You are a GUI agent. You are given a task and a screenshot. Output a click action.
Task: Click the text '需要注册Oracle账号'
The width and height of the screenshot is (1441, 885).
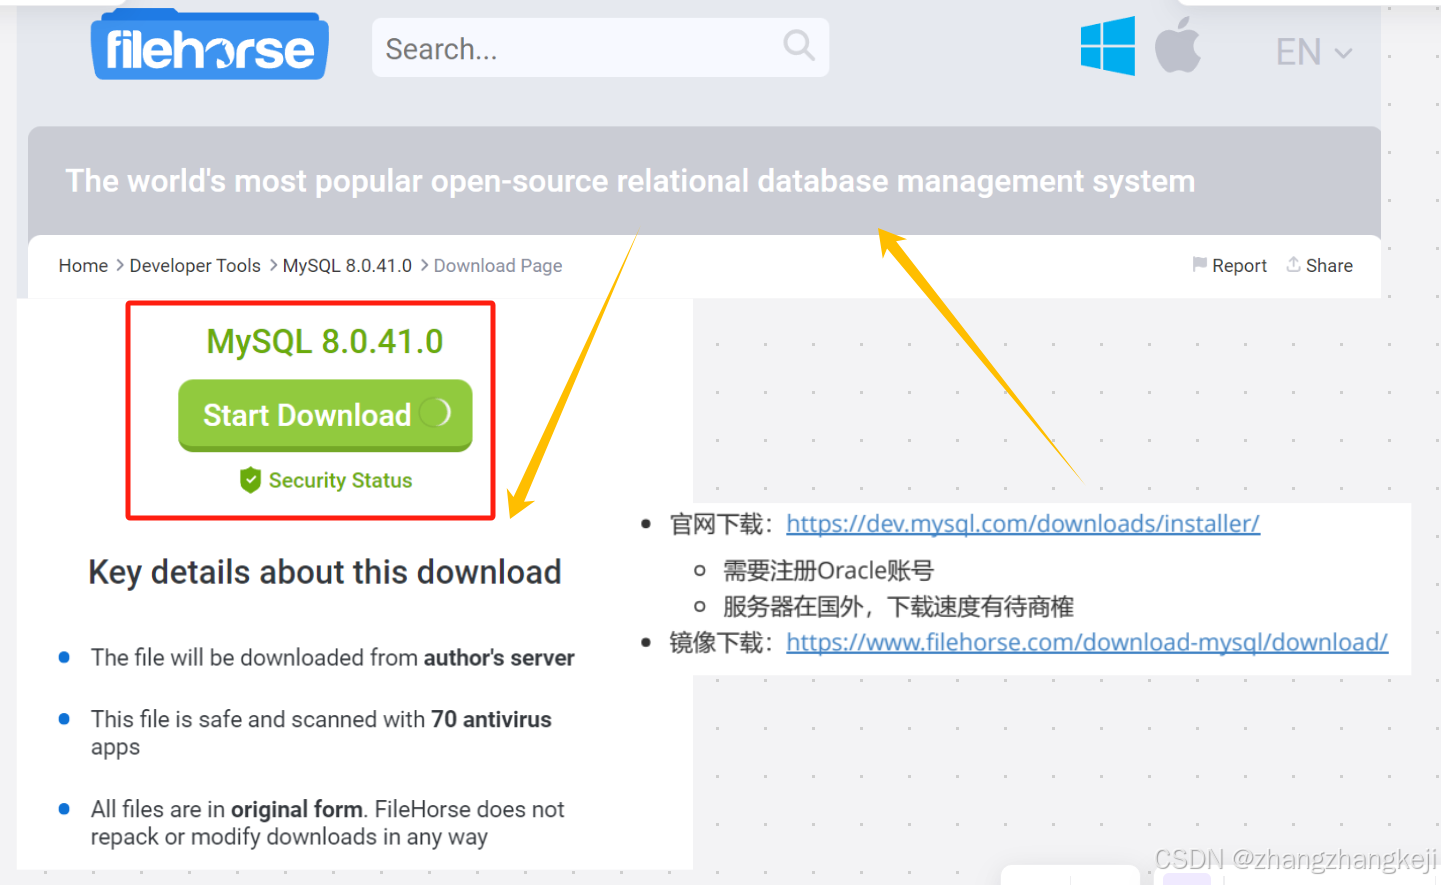[x=828, y=570]
